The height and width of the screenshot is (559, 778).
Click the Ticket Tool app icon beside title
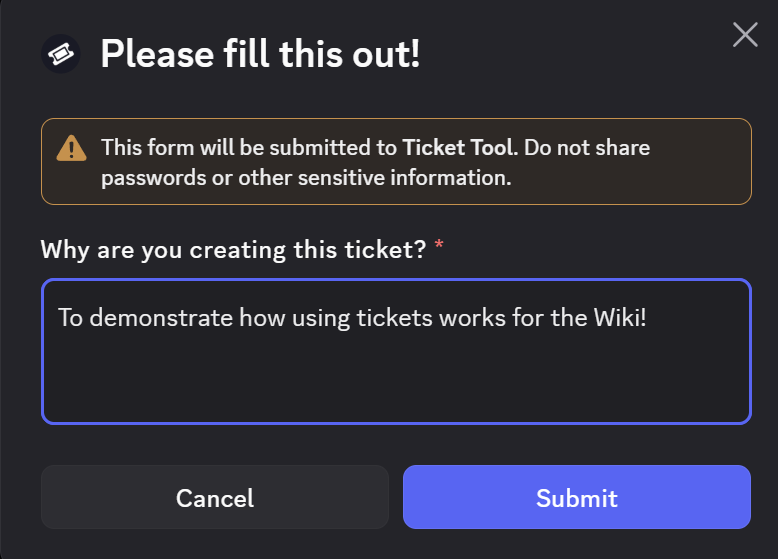point(61,53)
